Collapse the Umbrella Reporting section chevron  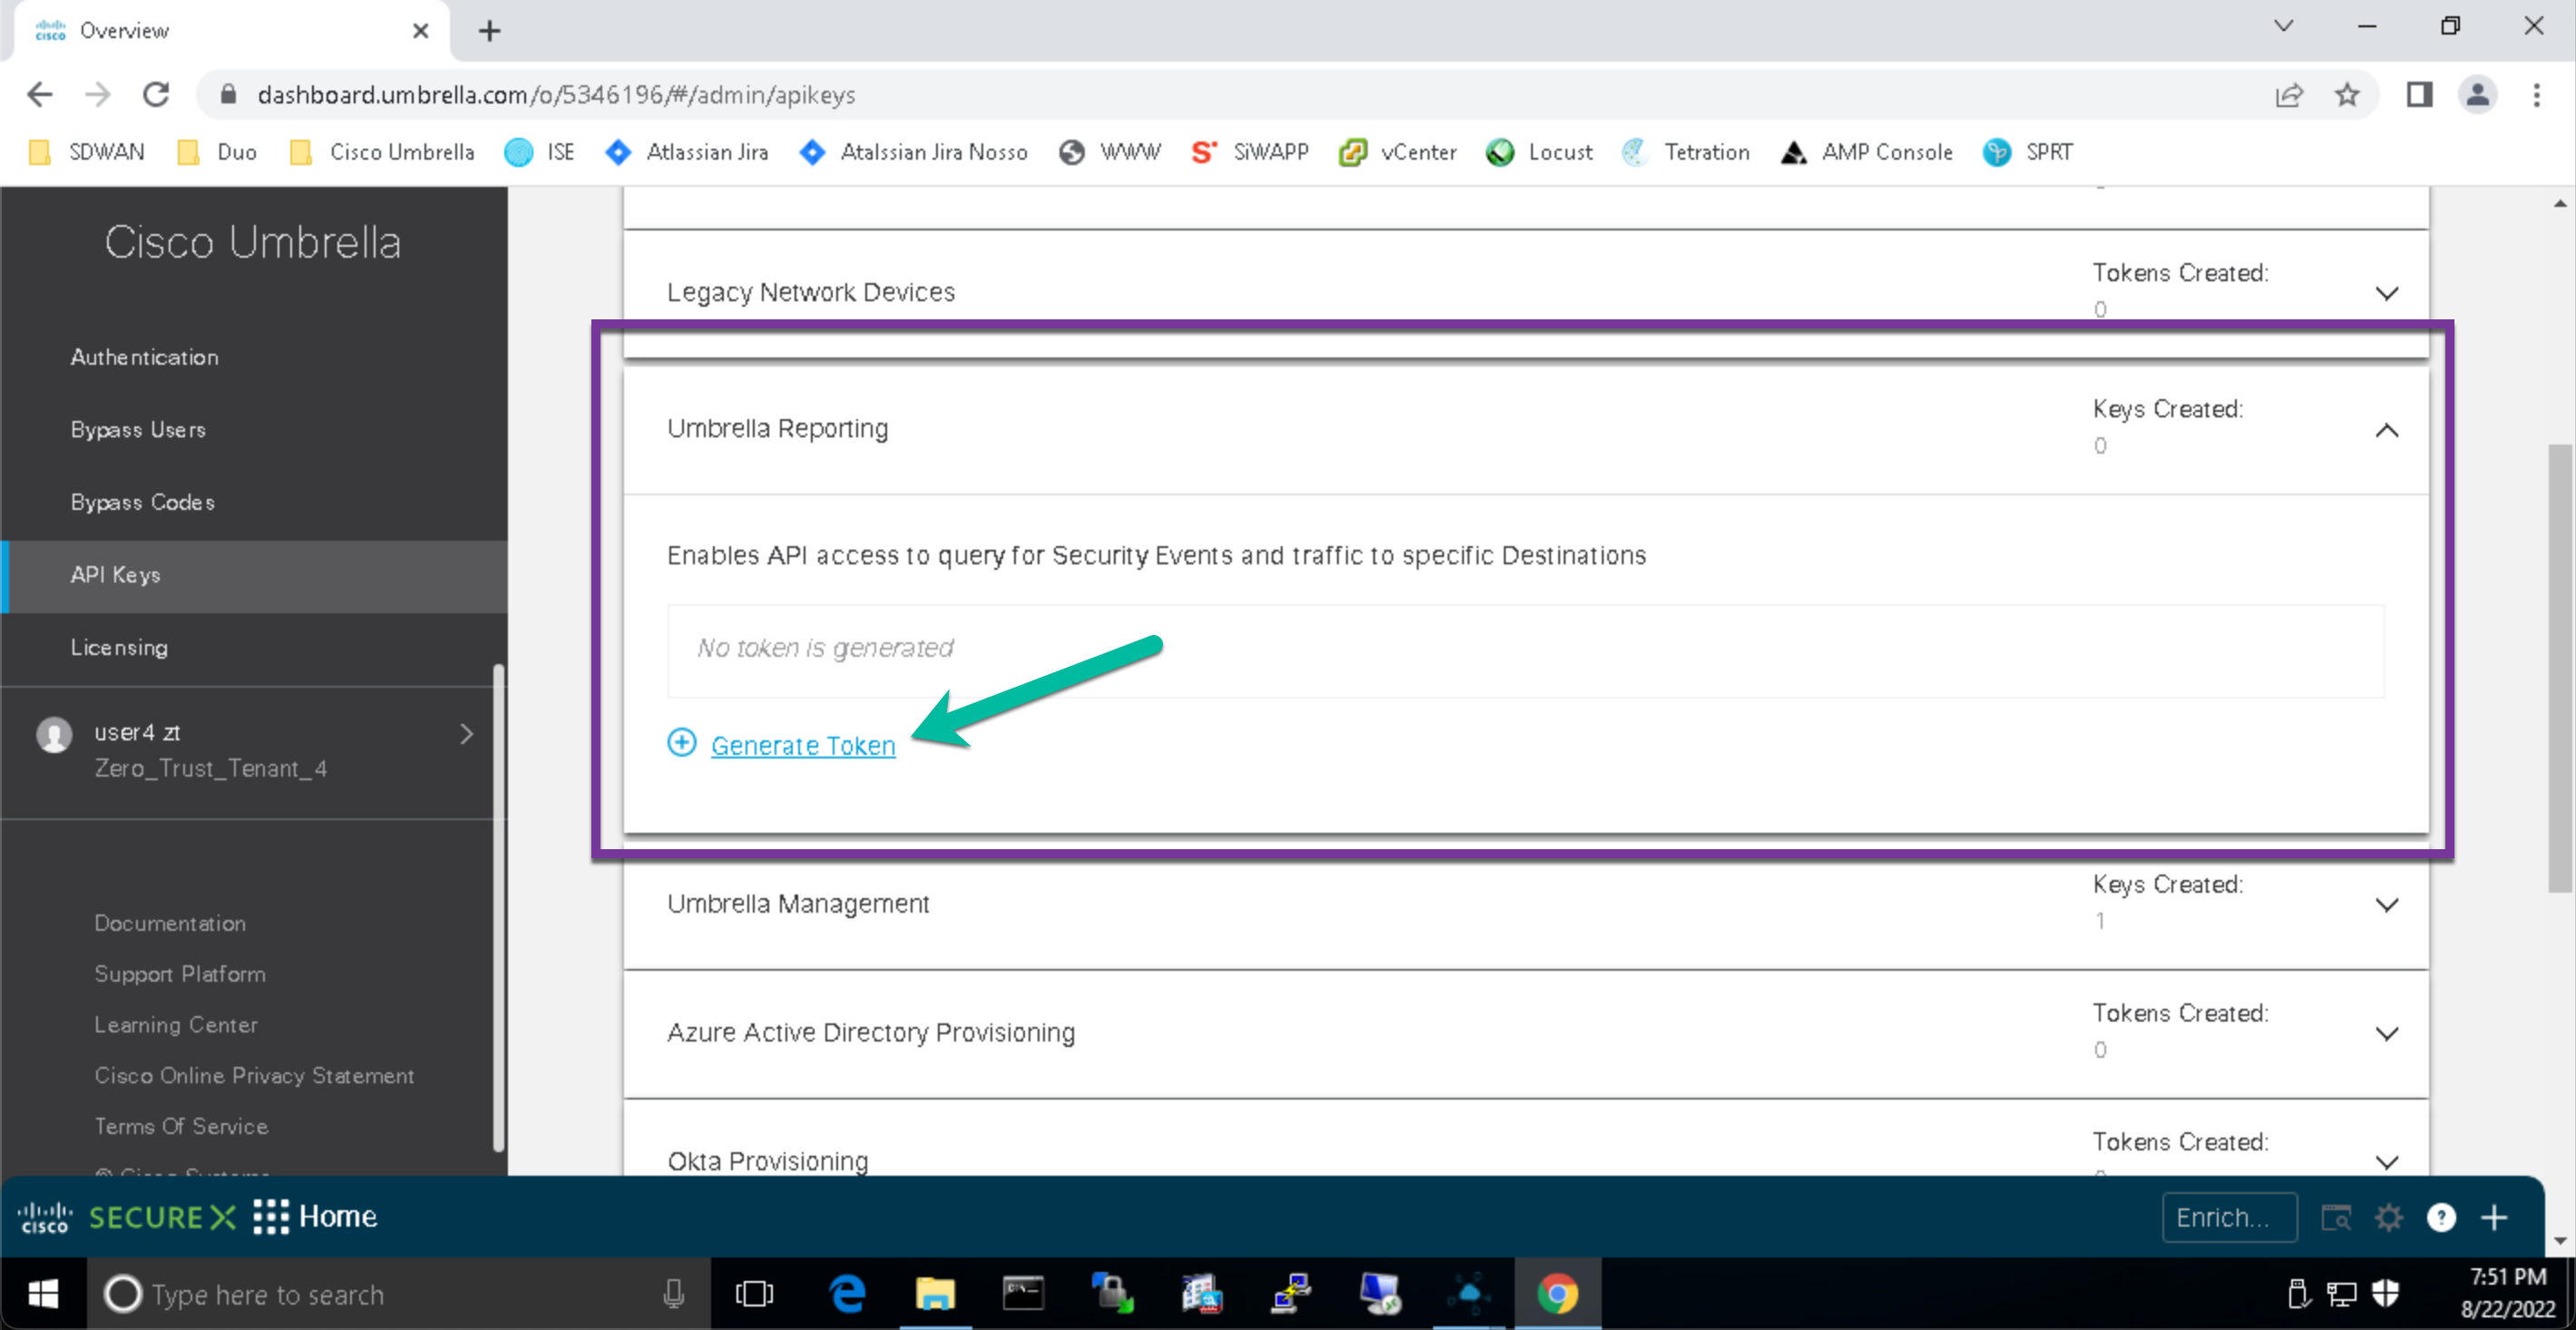pos(2388,431)
